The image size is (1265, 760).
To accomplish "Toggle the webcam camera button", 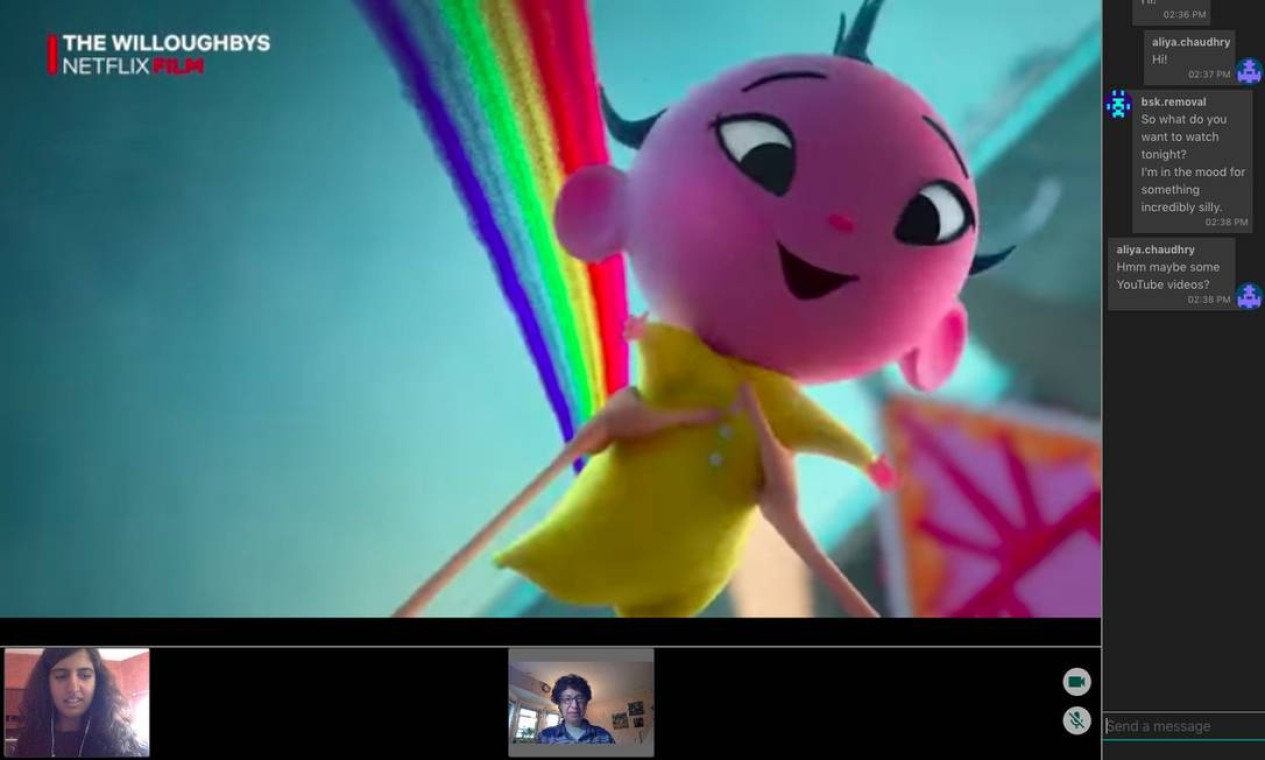I will 1076,682.
